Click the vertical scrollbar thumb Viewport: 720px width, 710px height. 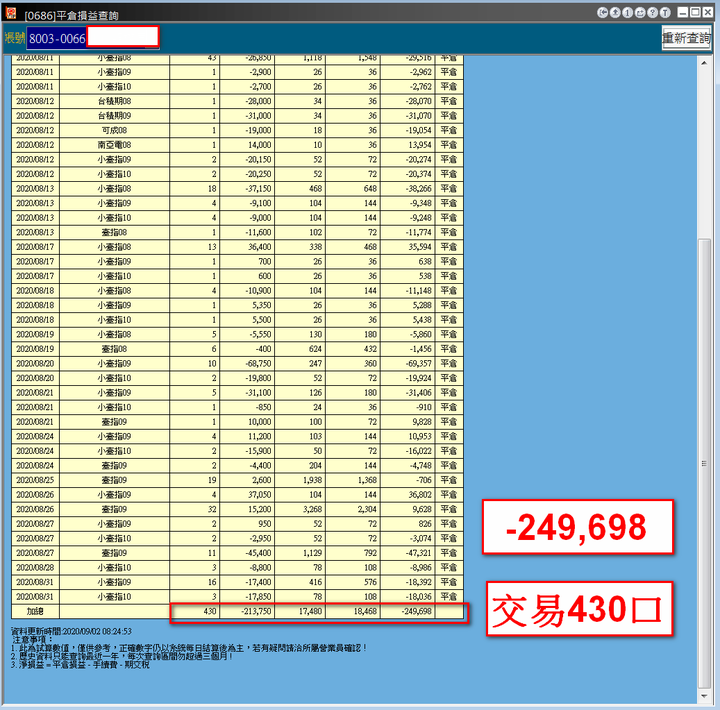pyautogui.click(x=704, y=463)
